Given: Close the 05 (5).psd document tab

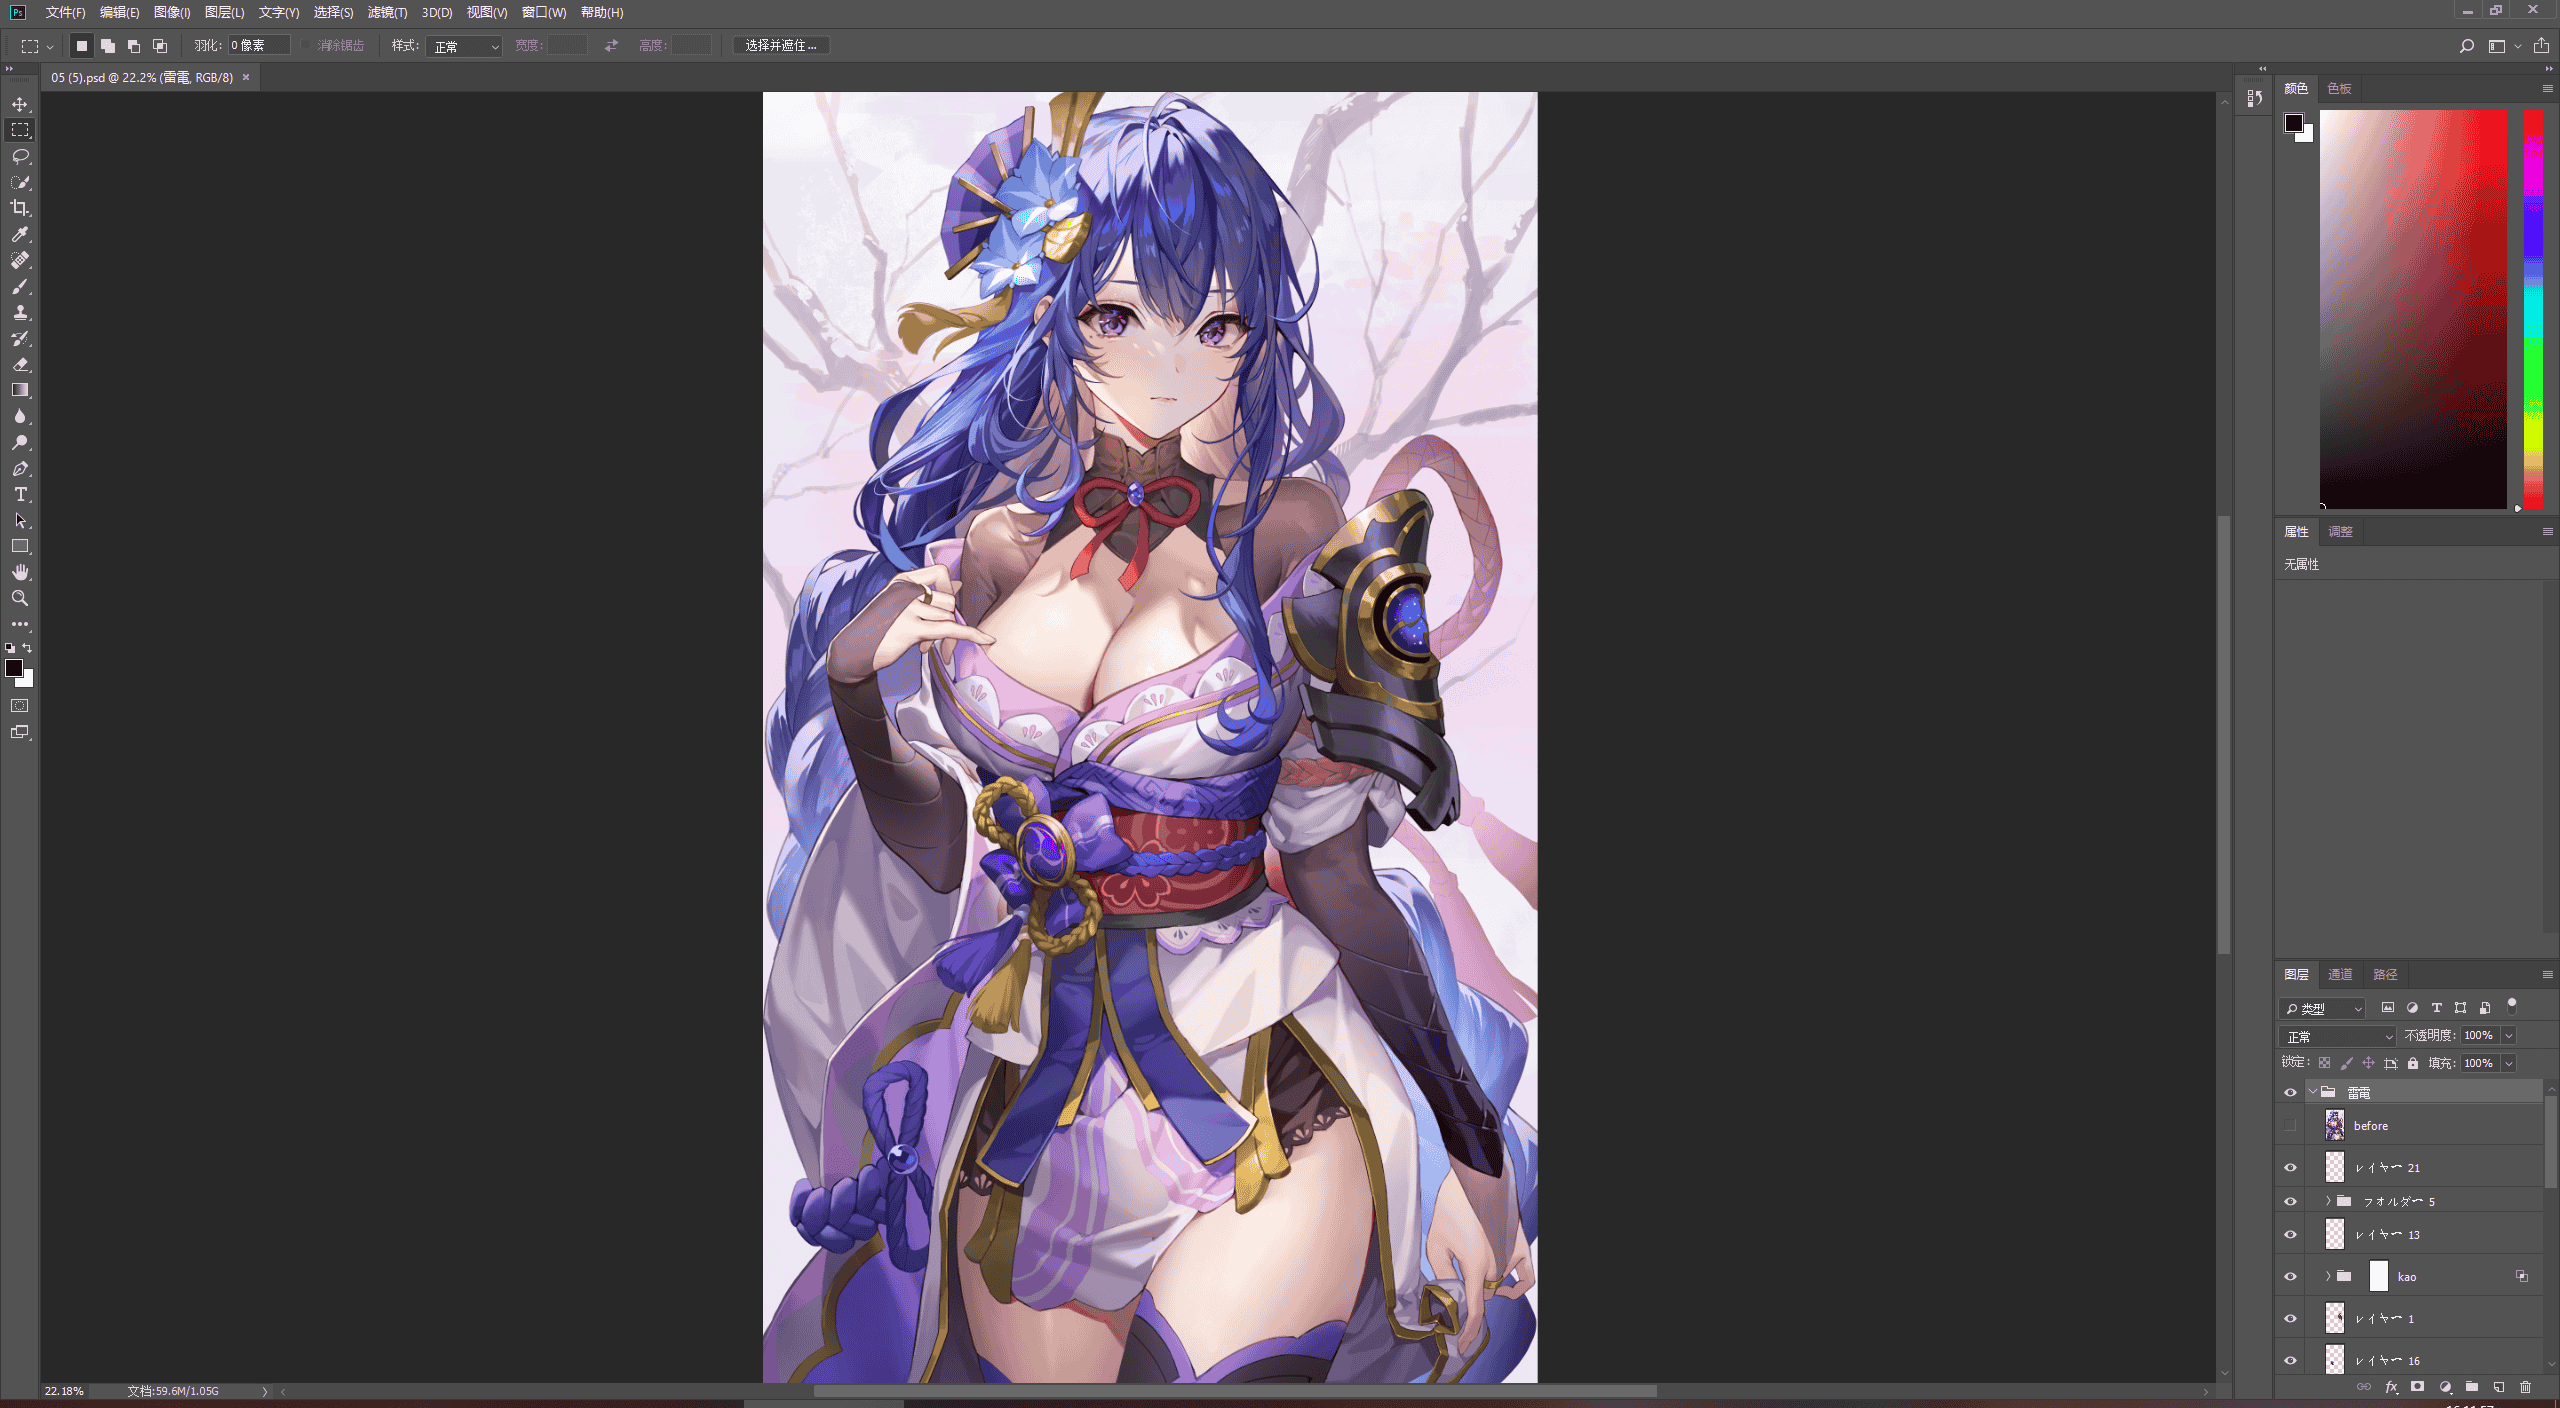Looking at the screenshot, I should pyautogui.click(x=246, y=77).
